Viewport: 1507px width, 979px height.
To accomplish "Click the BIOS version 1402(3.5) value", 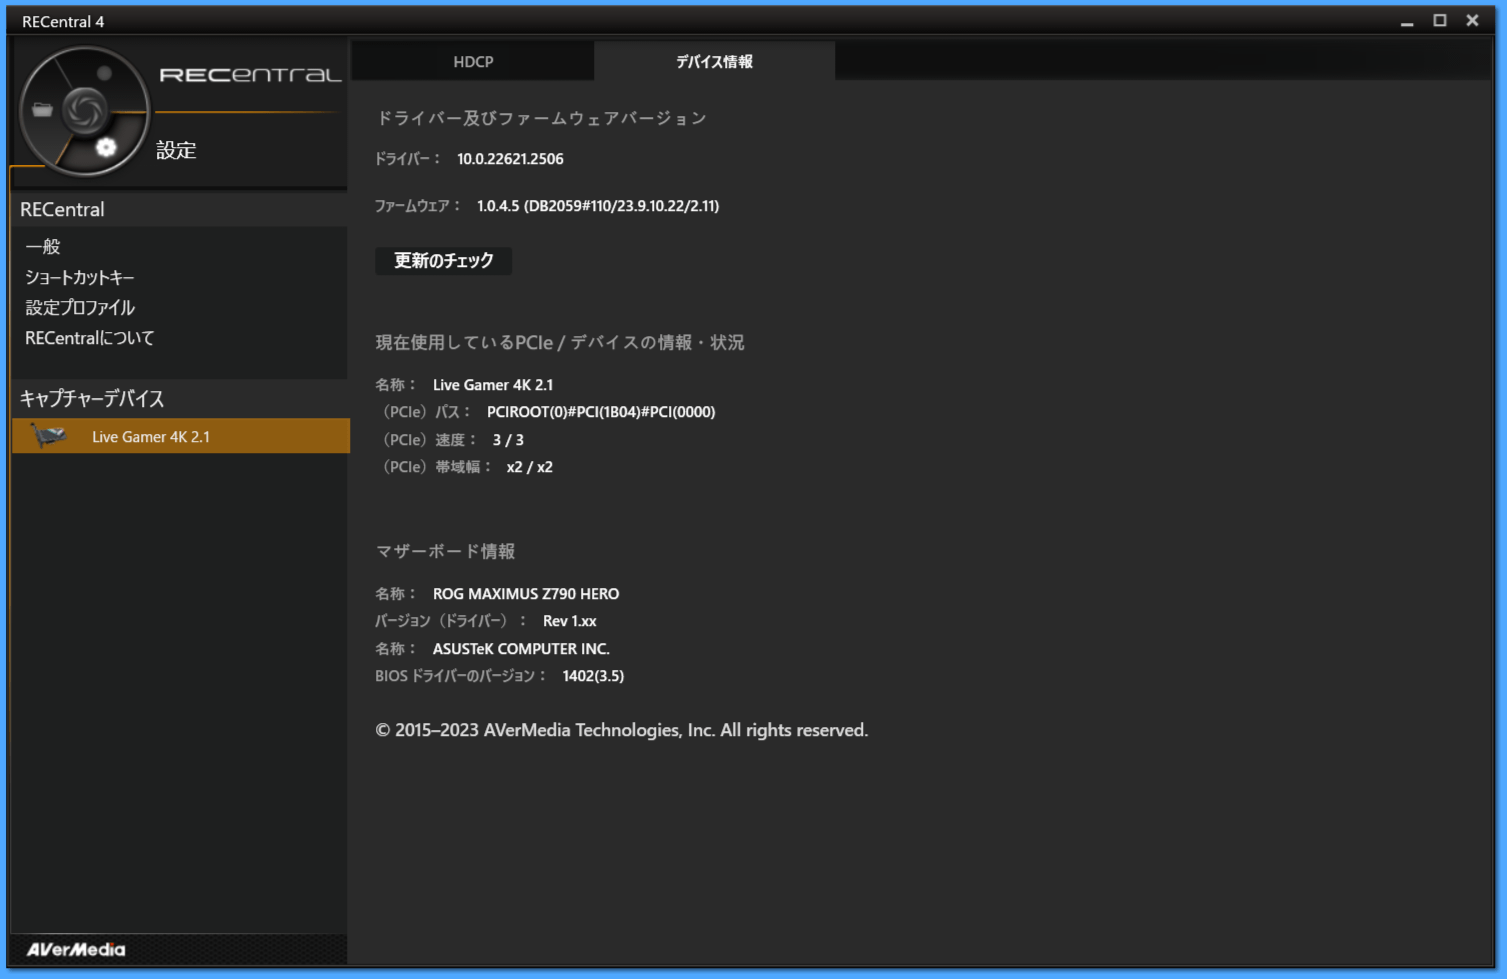I will point(593,676).
